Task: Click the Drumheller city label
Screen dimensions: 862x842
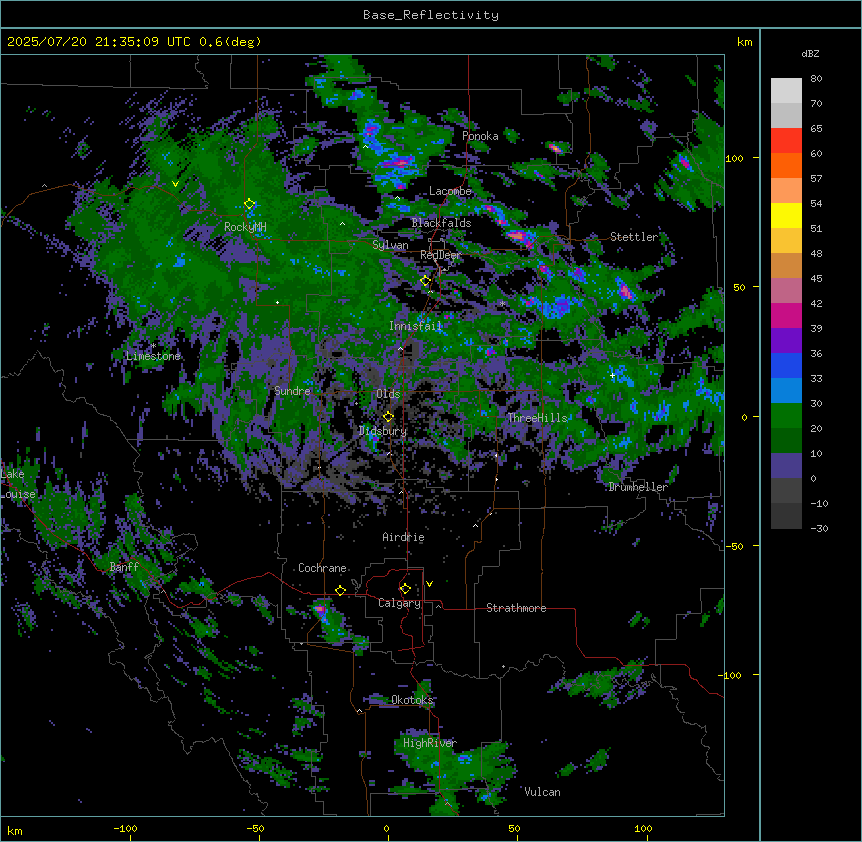Action: click(x=638, y=487)
